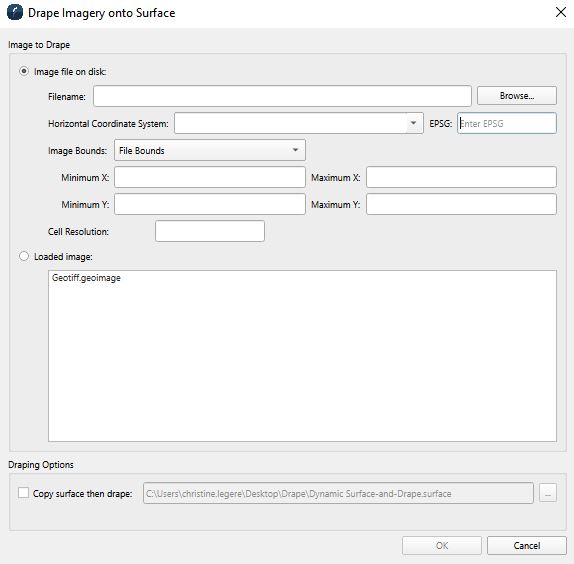The height and width of the screenshot is (564, 574).
Task: Select Geotiff.geoimage in the loaded image list
Action: (86, 278)
